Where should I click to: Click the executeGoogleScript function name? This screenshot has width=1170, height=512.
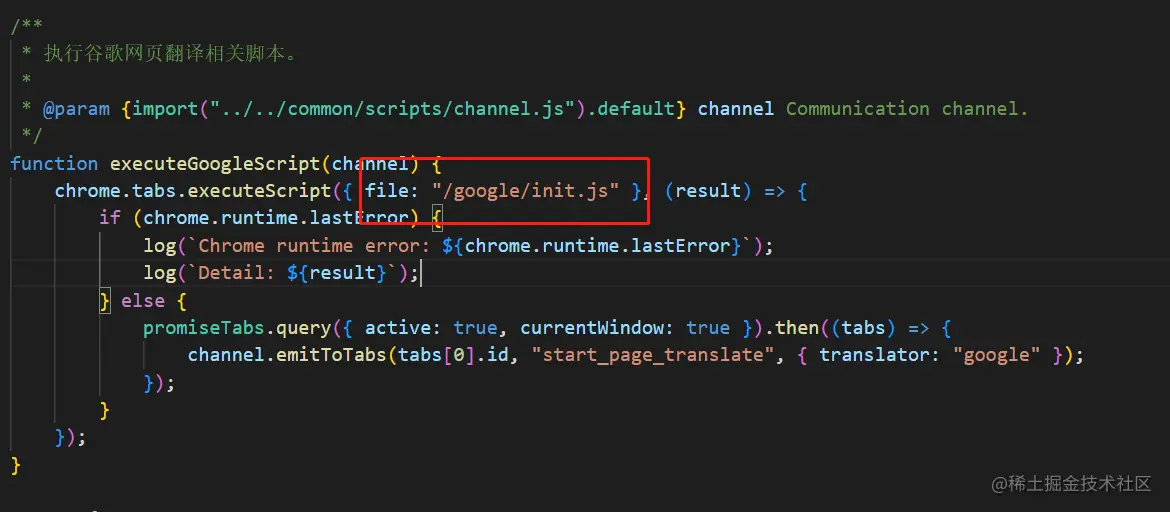pyautogui.click(x=216, y=163)
